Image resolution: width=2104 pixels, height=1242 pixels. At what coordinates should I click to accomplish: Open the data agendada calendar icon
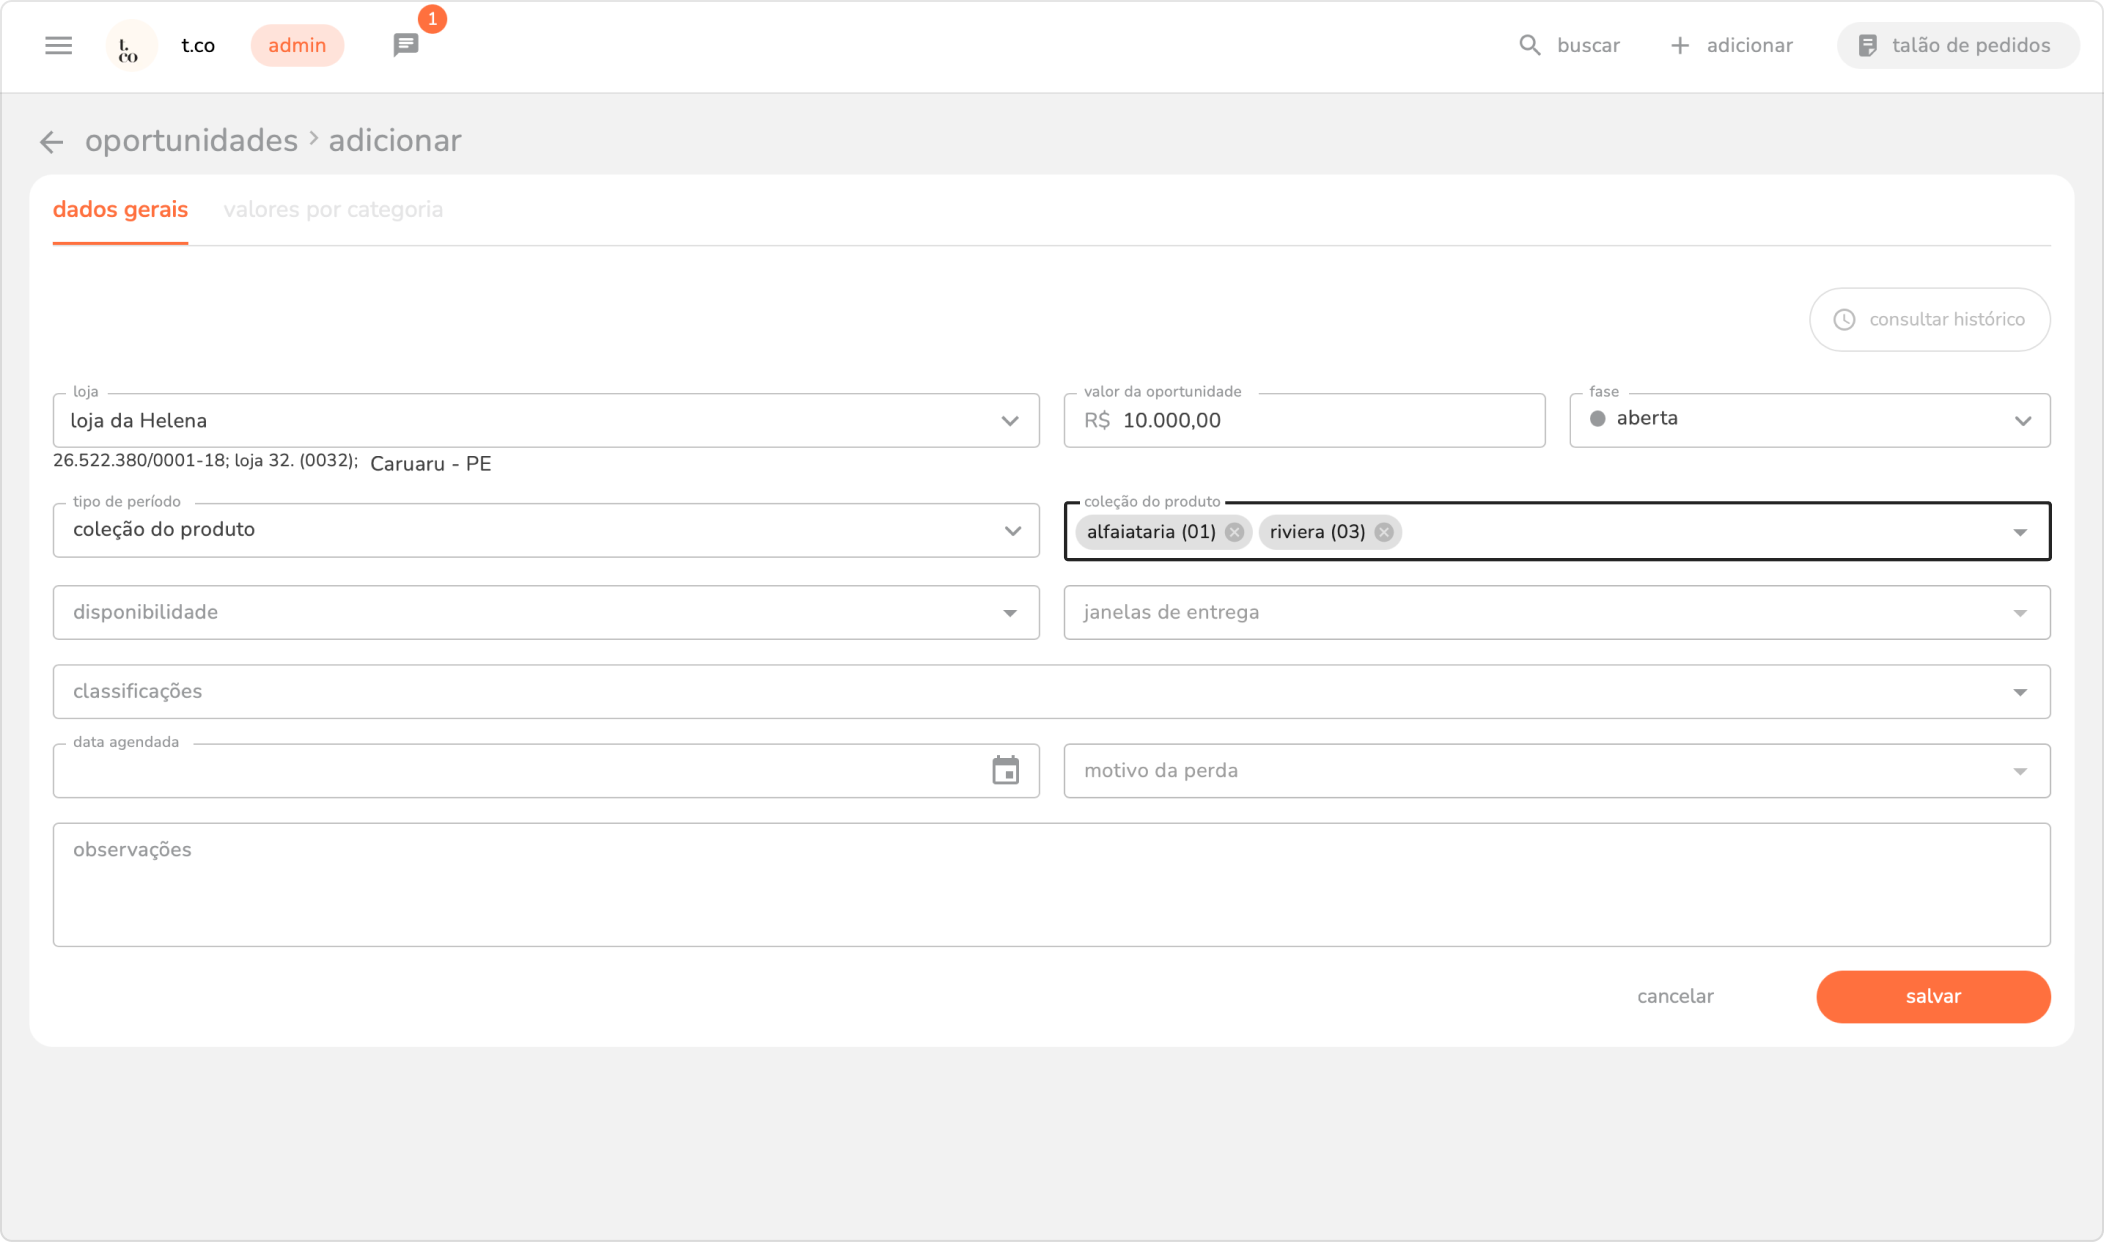click(1005, 771)
